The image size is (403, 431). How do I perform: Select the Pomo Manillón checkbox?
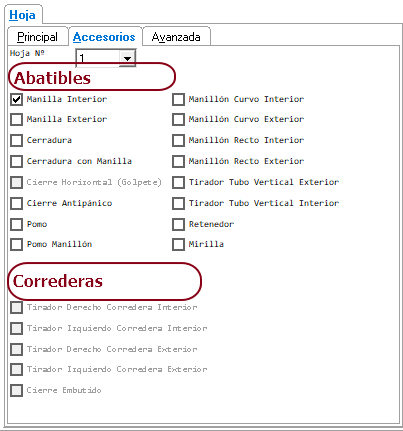point(16,244)
